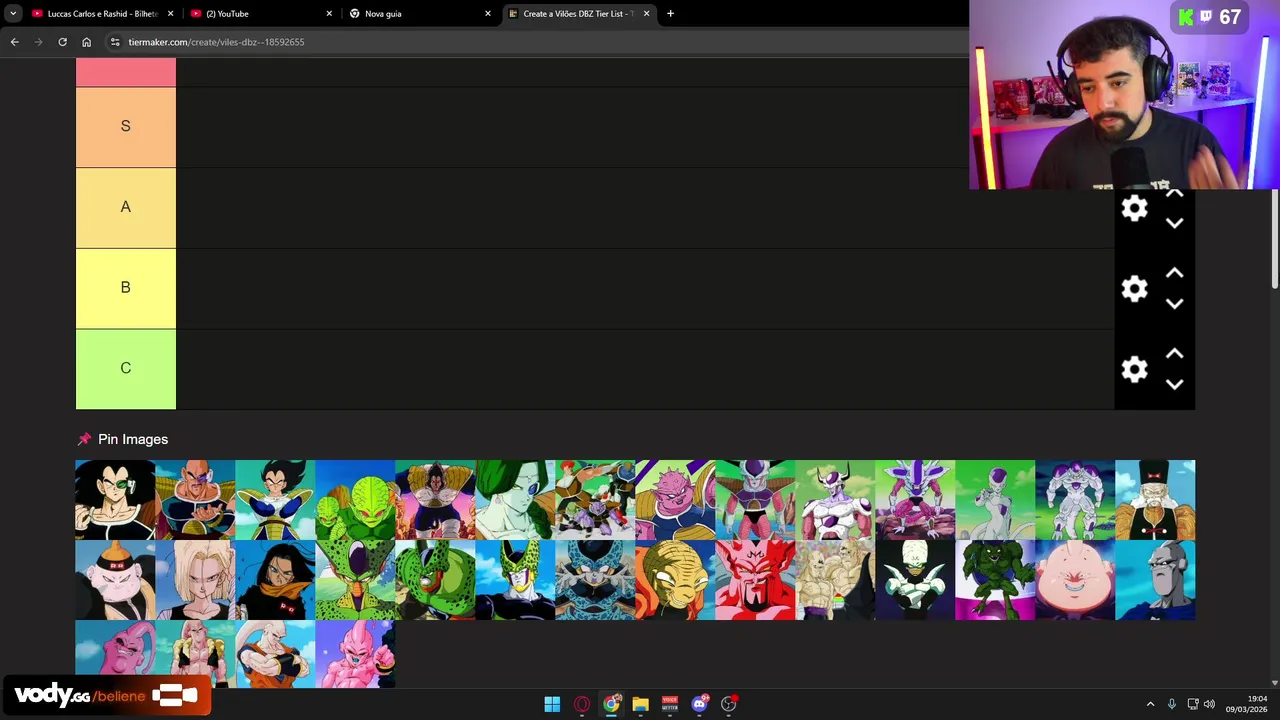1280x720 pixels.
Task: Open settings gear for tier A
Action: [1134, 208]
